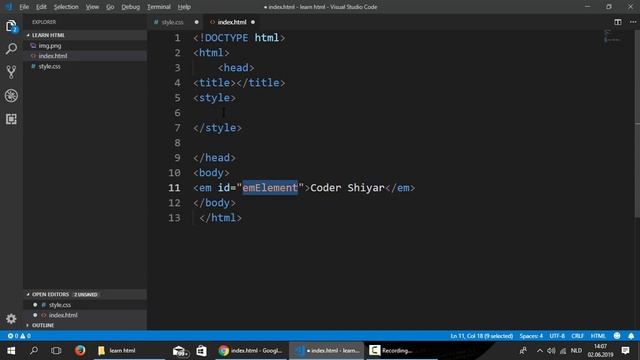Open the Debug menu
Image resolution: width=640 pixels, height=360 pixels.
coord(131,7)
